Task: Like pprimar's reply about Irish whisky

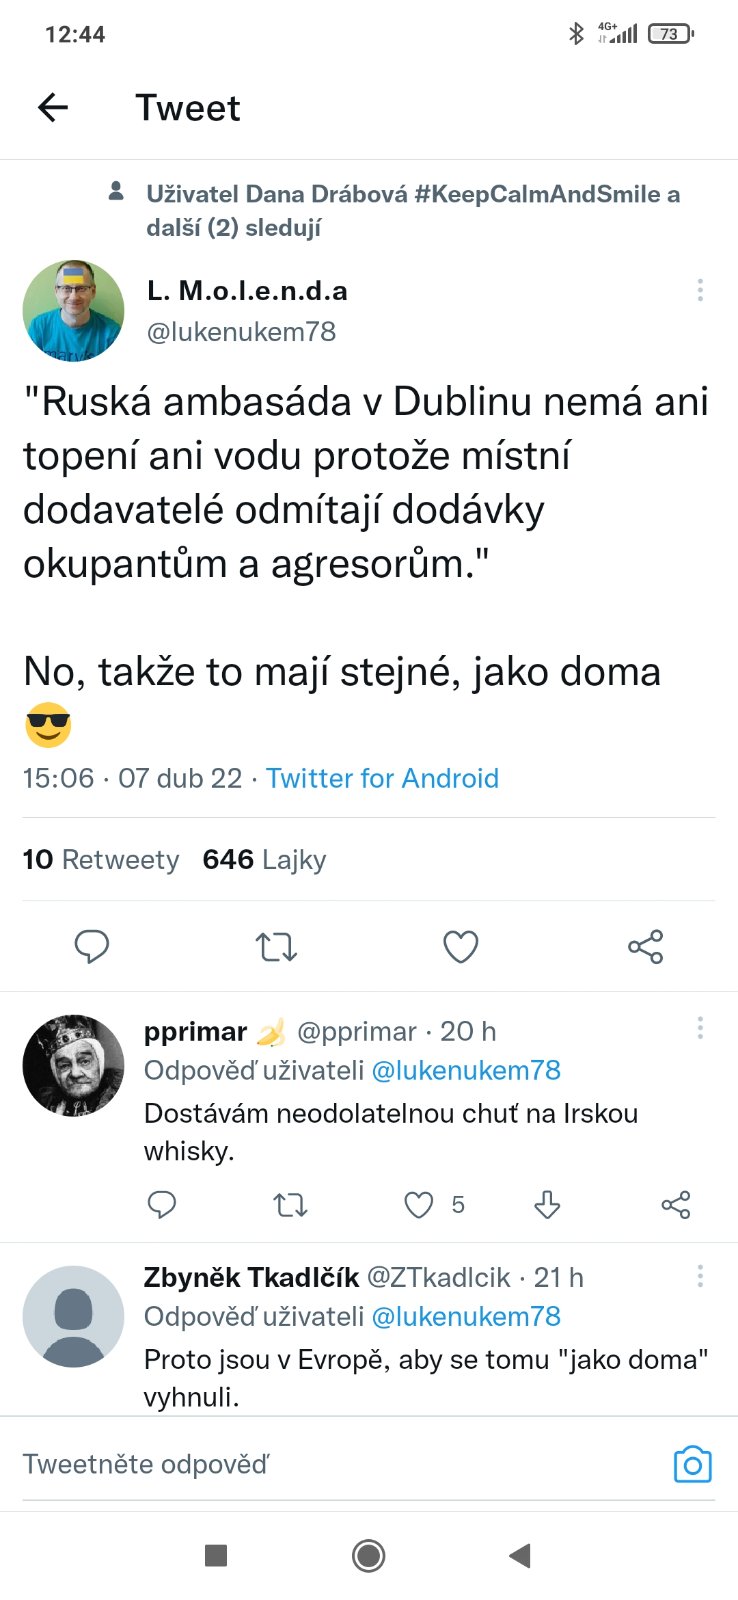Action: point(419,1205)
